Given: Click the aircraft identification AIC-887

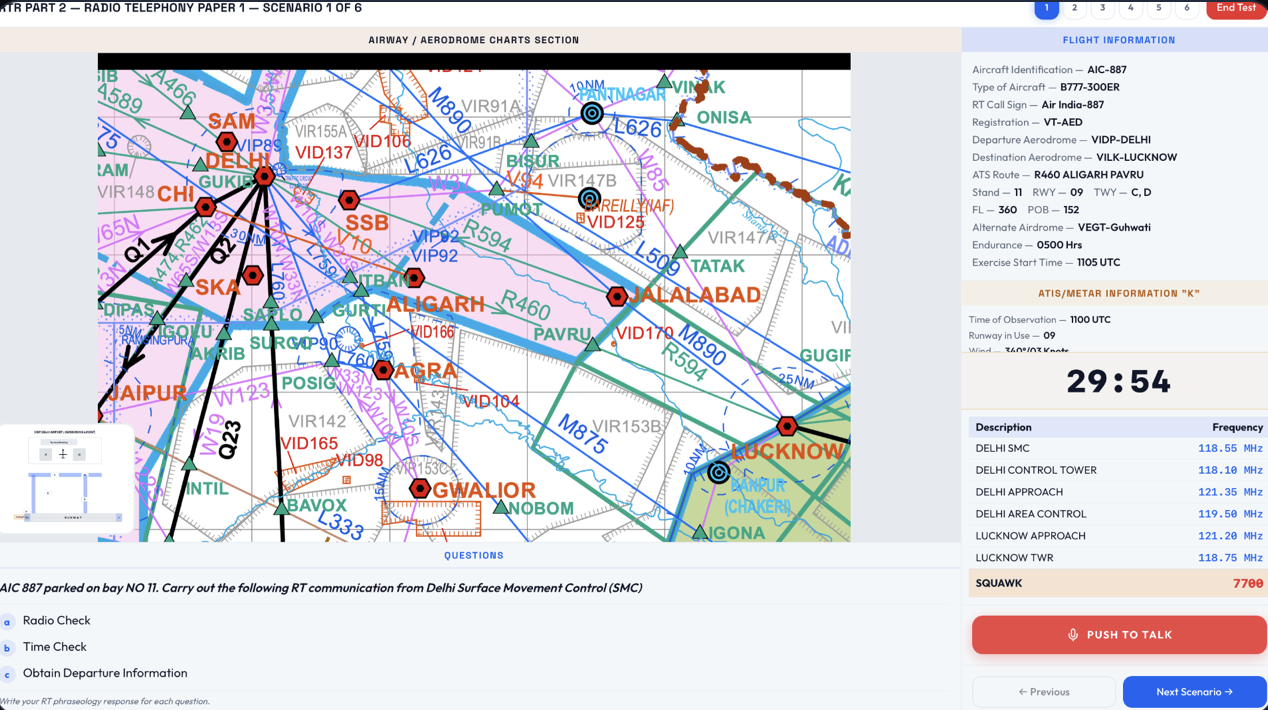Looking at the screenshot, I should click(x=1107, y=70).
